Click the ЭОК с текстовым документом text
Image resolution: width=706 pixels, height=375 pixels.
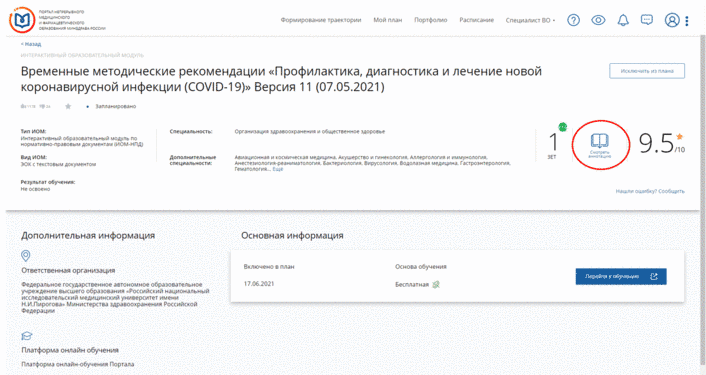(58, 164)
